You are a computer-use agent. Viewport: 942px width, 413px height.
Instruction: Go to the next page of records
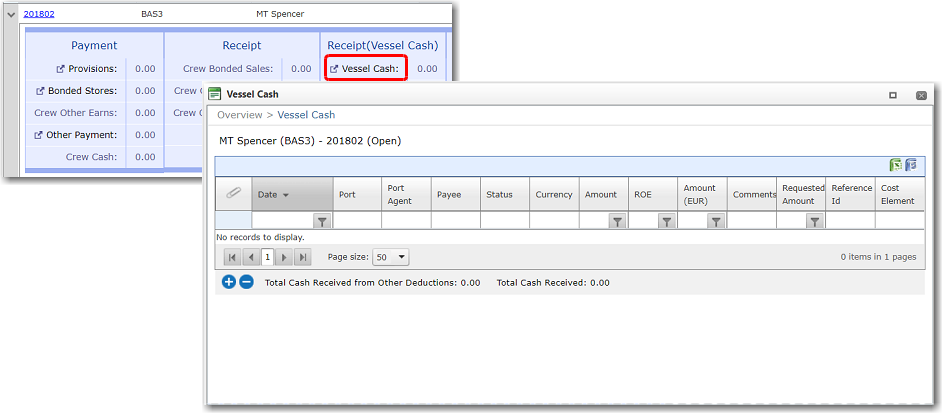pyautogui.click(x=284, y=257)
